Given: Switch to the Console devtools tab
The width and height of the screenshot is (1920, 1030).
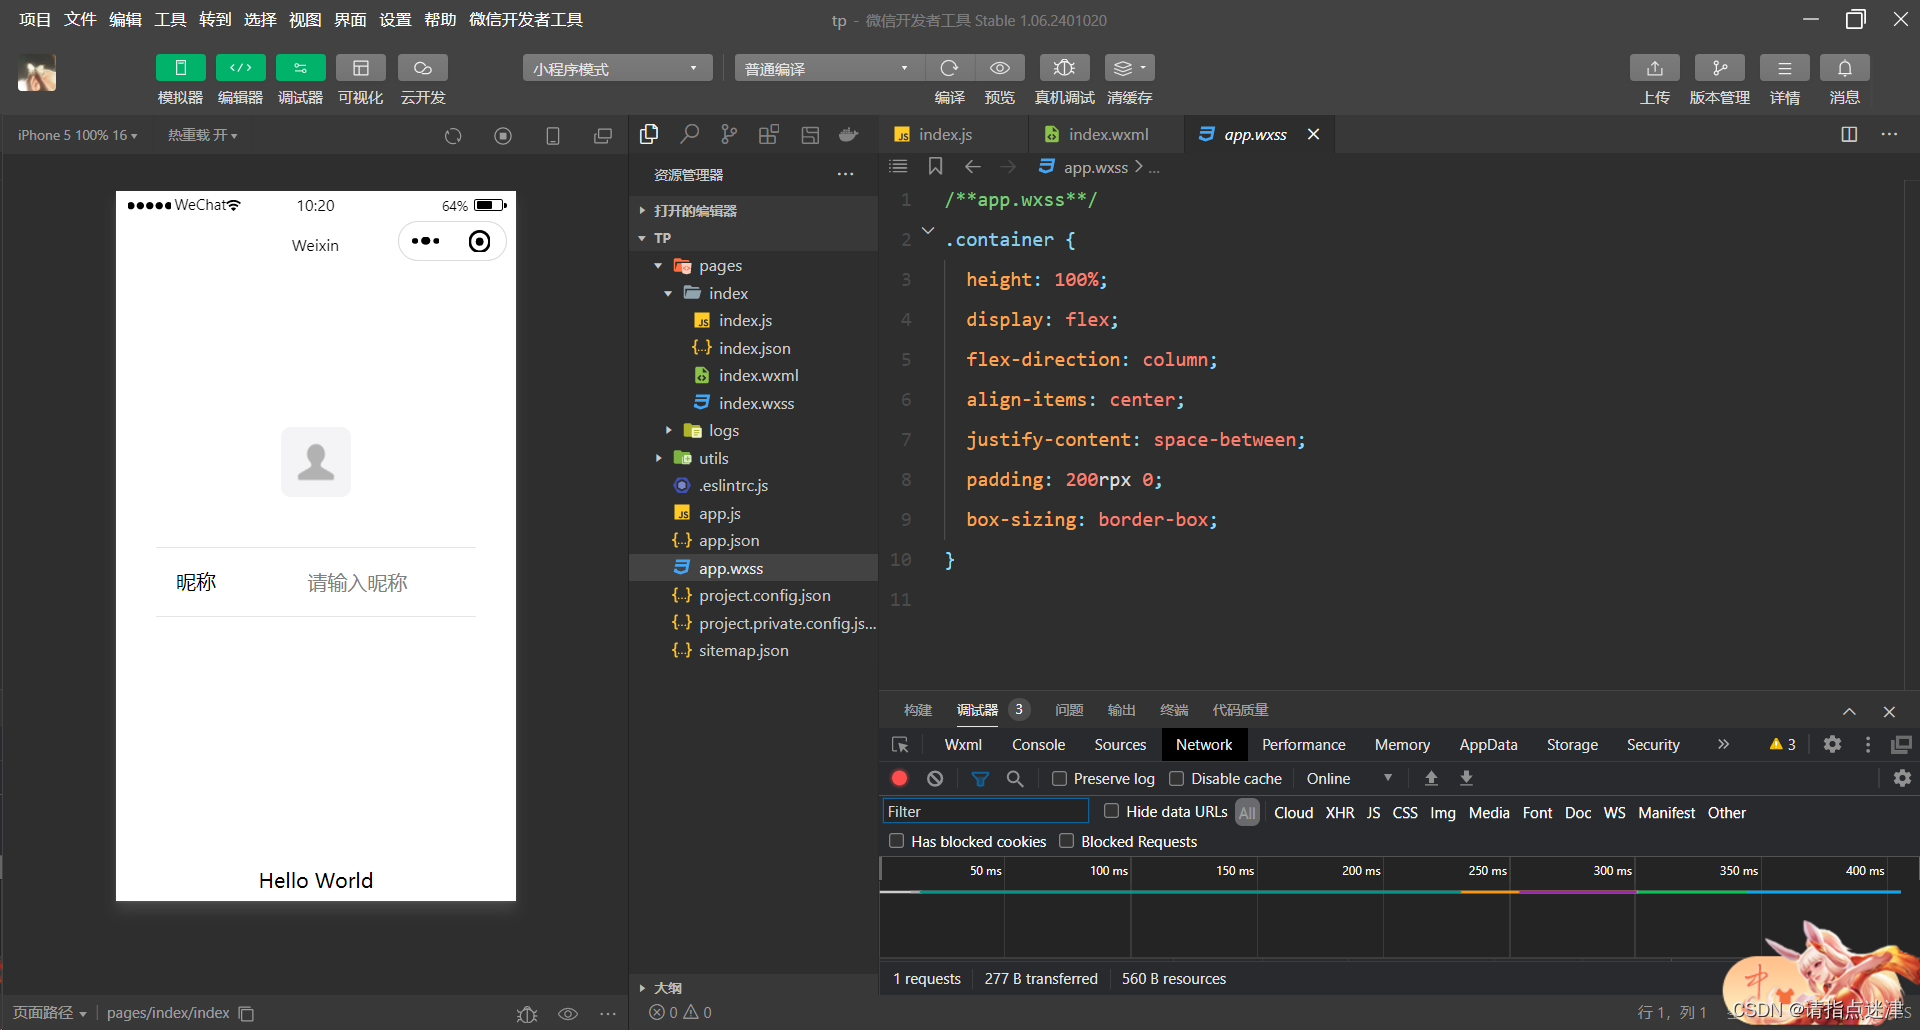Looking at the screenshot, I should [x=1038, y=744].
